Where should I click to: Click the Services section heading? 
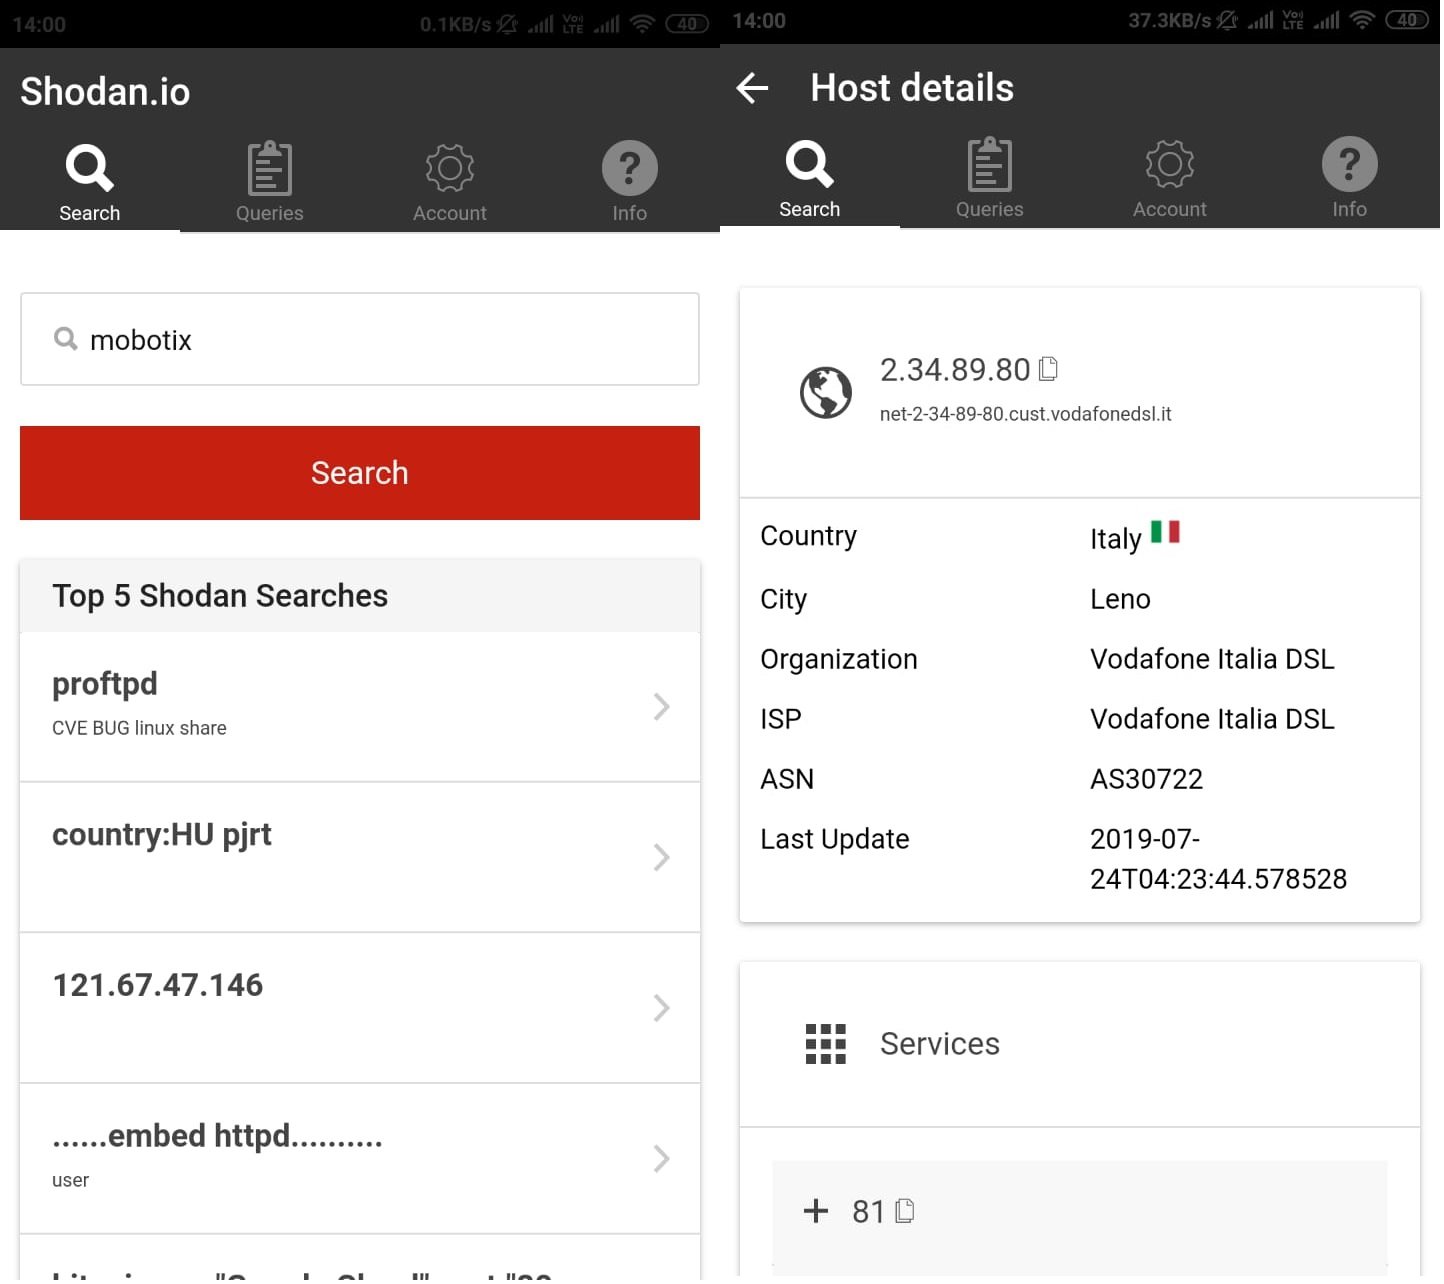pyautogui.click(x=940, y=1044)
